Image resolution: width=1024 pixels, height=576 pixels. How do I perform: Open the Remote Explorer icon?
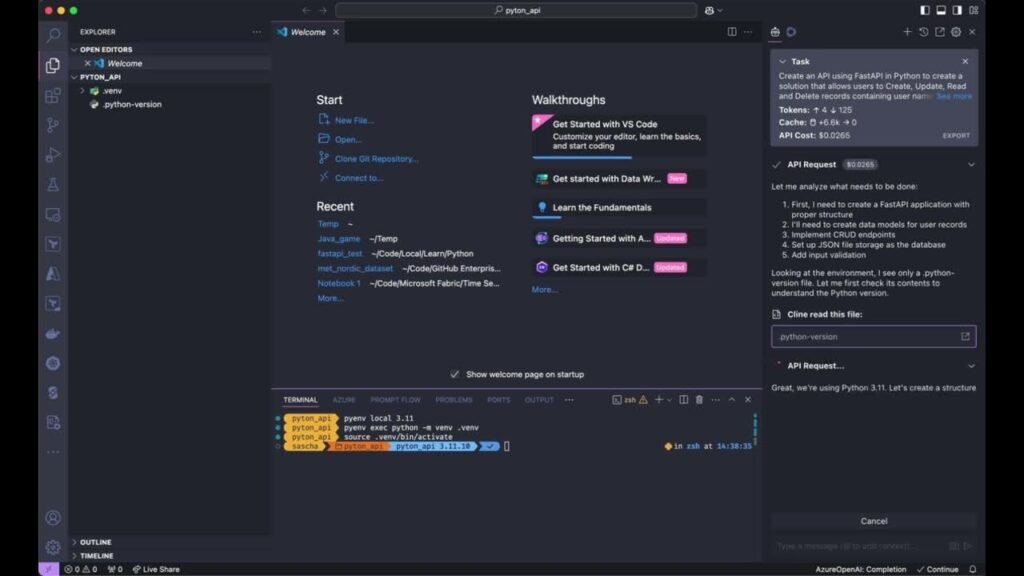(x=53, y=215)
